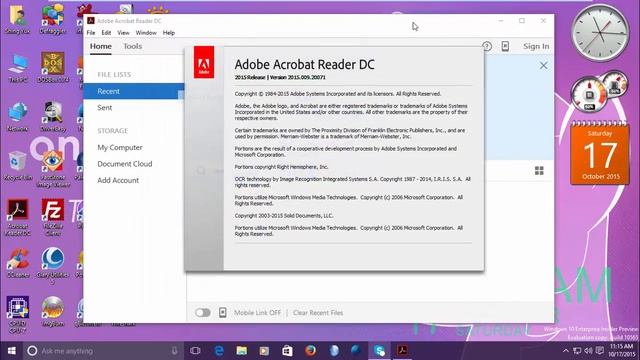640x360 pixels.
Task: Click the analog clock desktop gadget
Action: [x=600, y=33]
